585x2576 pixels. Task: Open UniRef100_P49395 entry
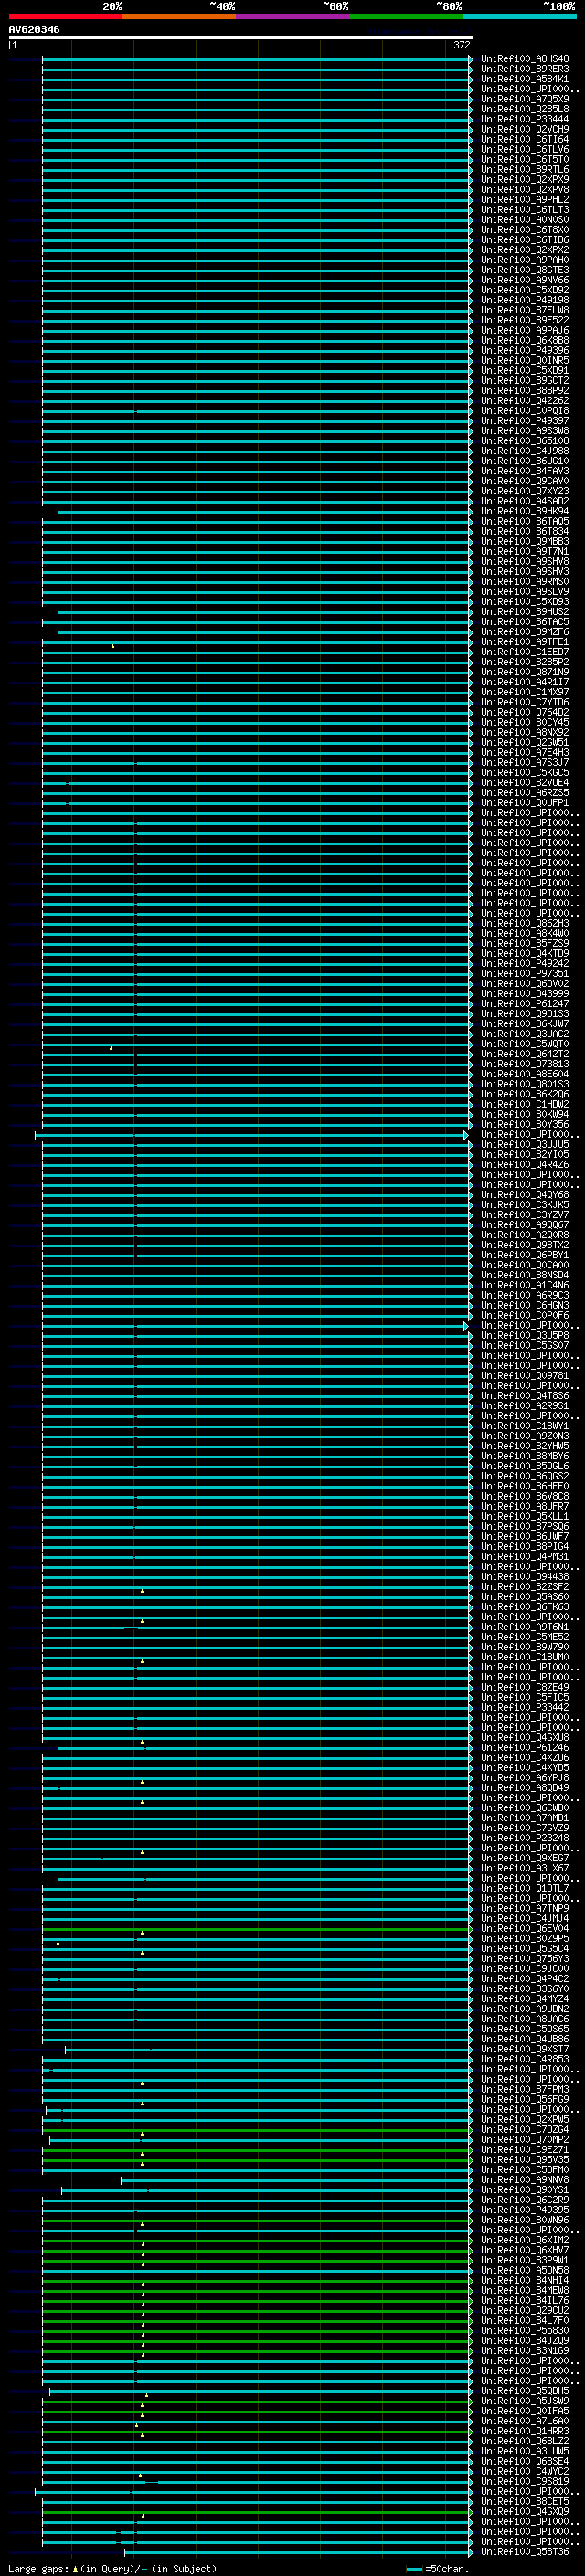525,2209
